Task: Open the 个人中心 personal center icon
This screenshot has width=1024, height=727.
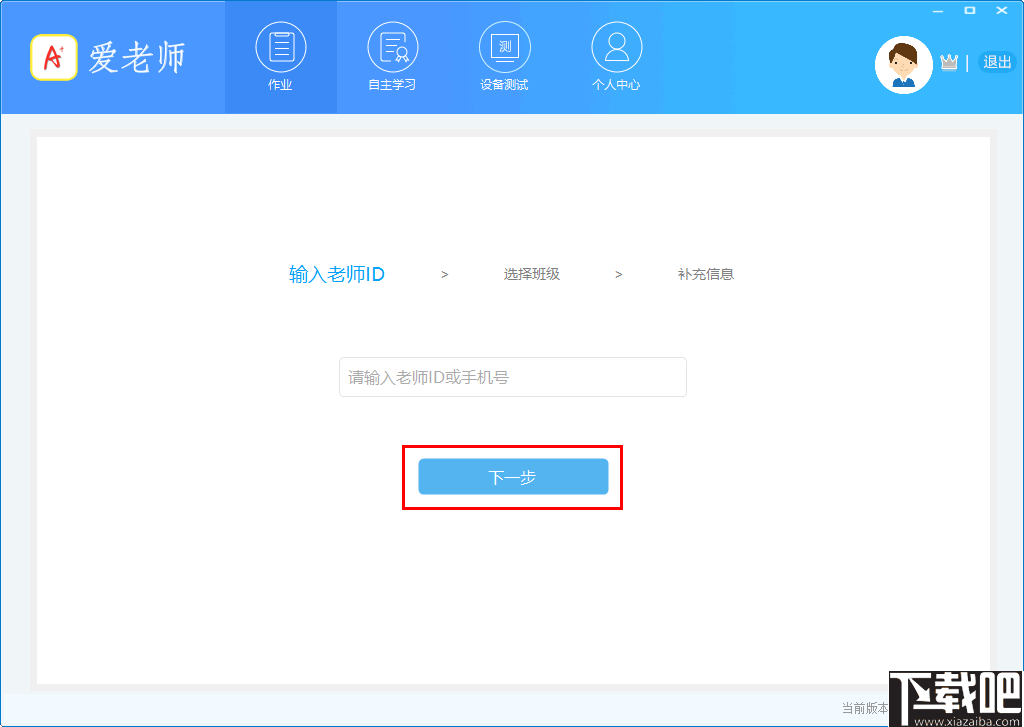Action: click(616, 46)
